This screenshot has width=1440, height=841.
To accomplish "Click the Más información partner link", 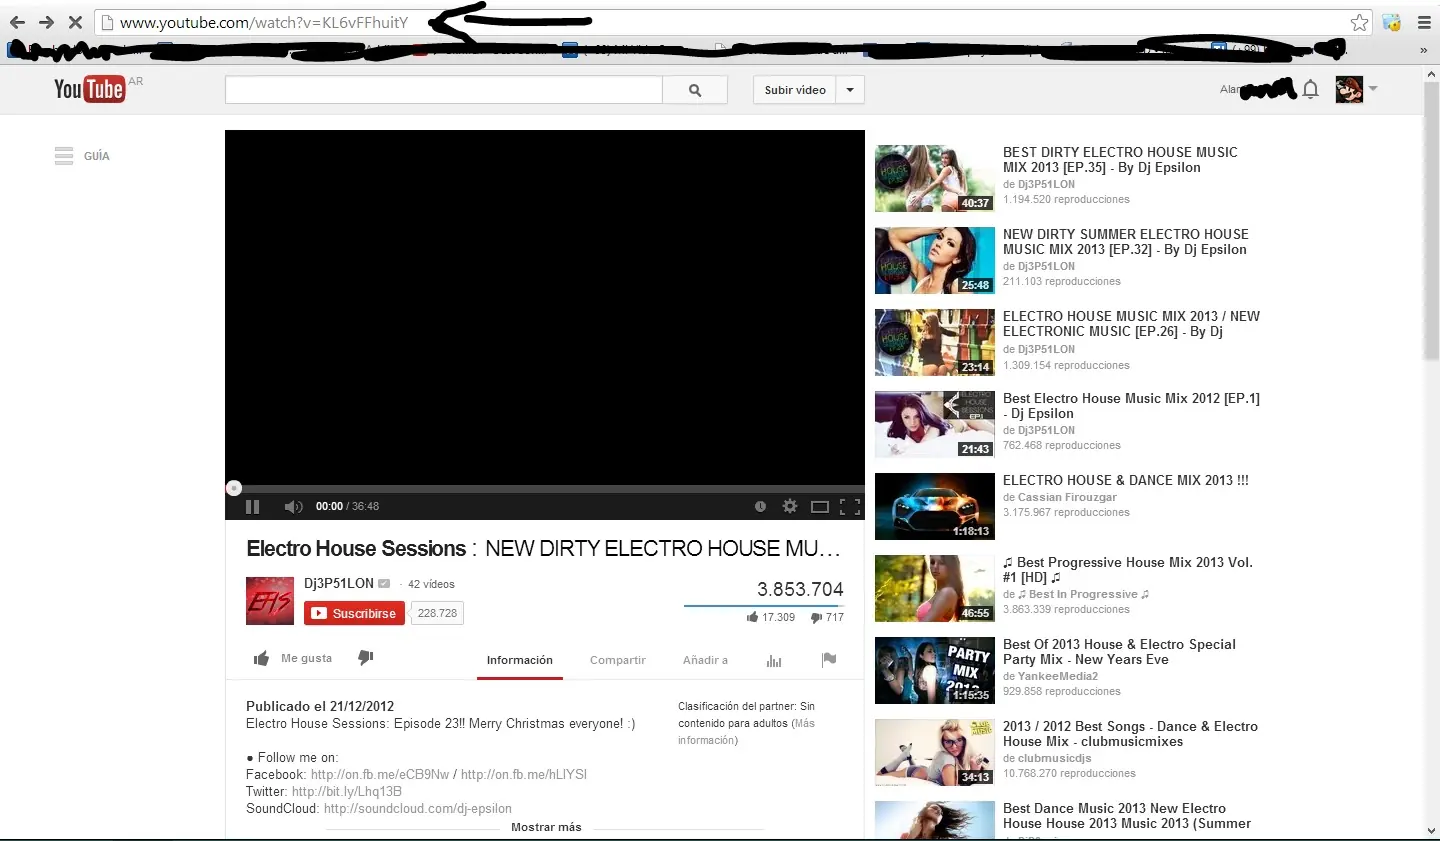I will [746, 731].
